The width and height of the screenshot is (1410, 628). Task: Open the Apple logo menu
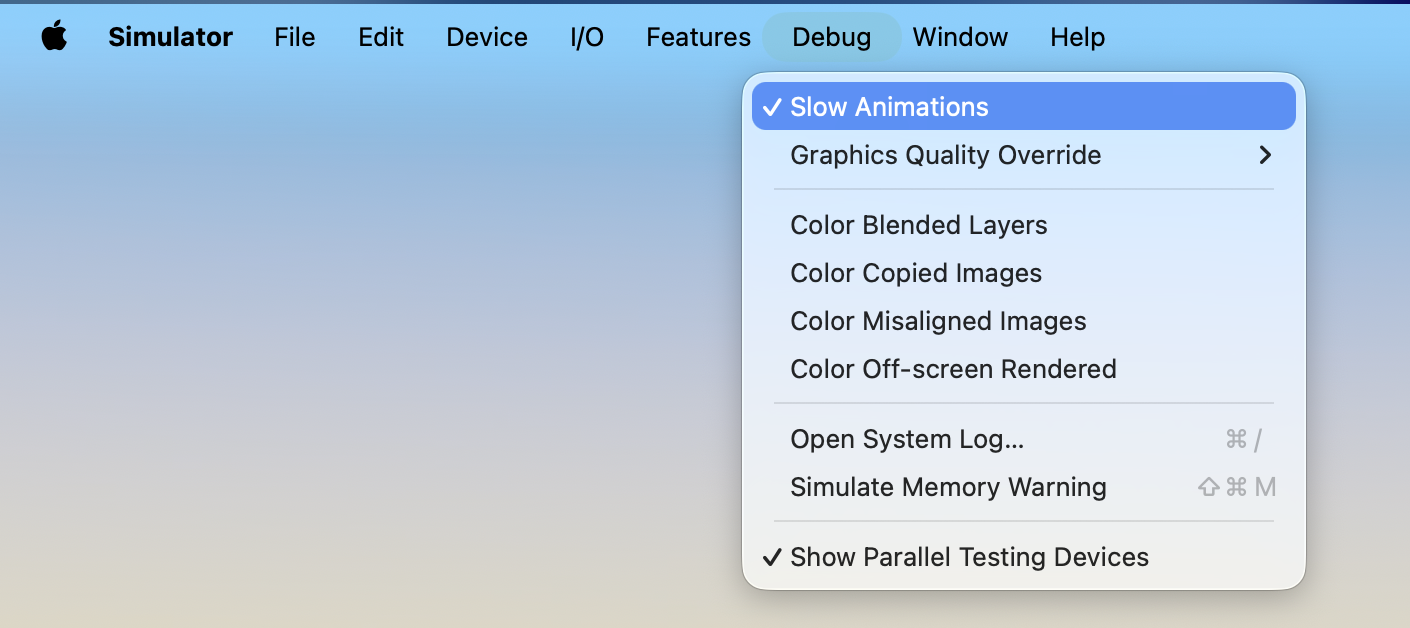click(x=54, y=37)
